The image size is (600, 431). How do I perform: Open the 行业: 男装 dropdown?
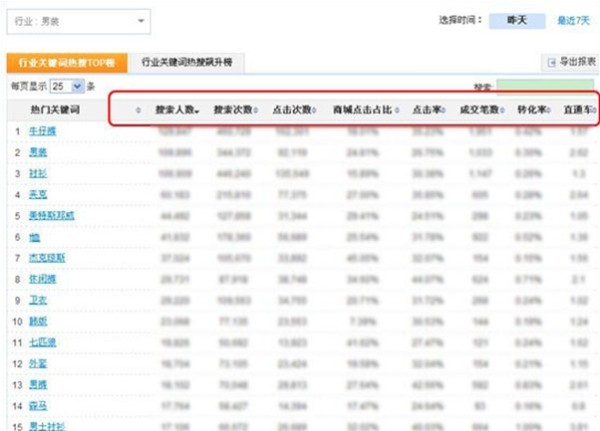(x=140, y=20)
